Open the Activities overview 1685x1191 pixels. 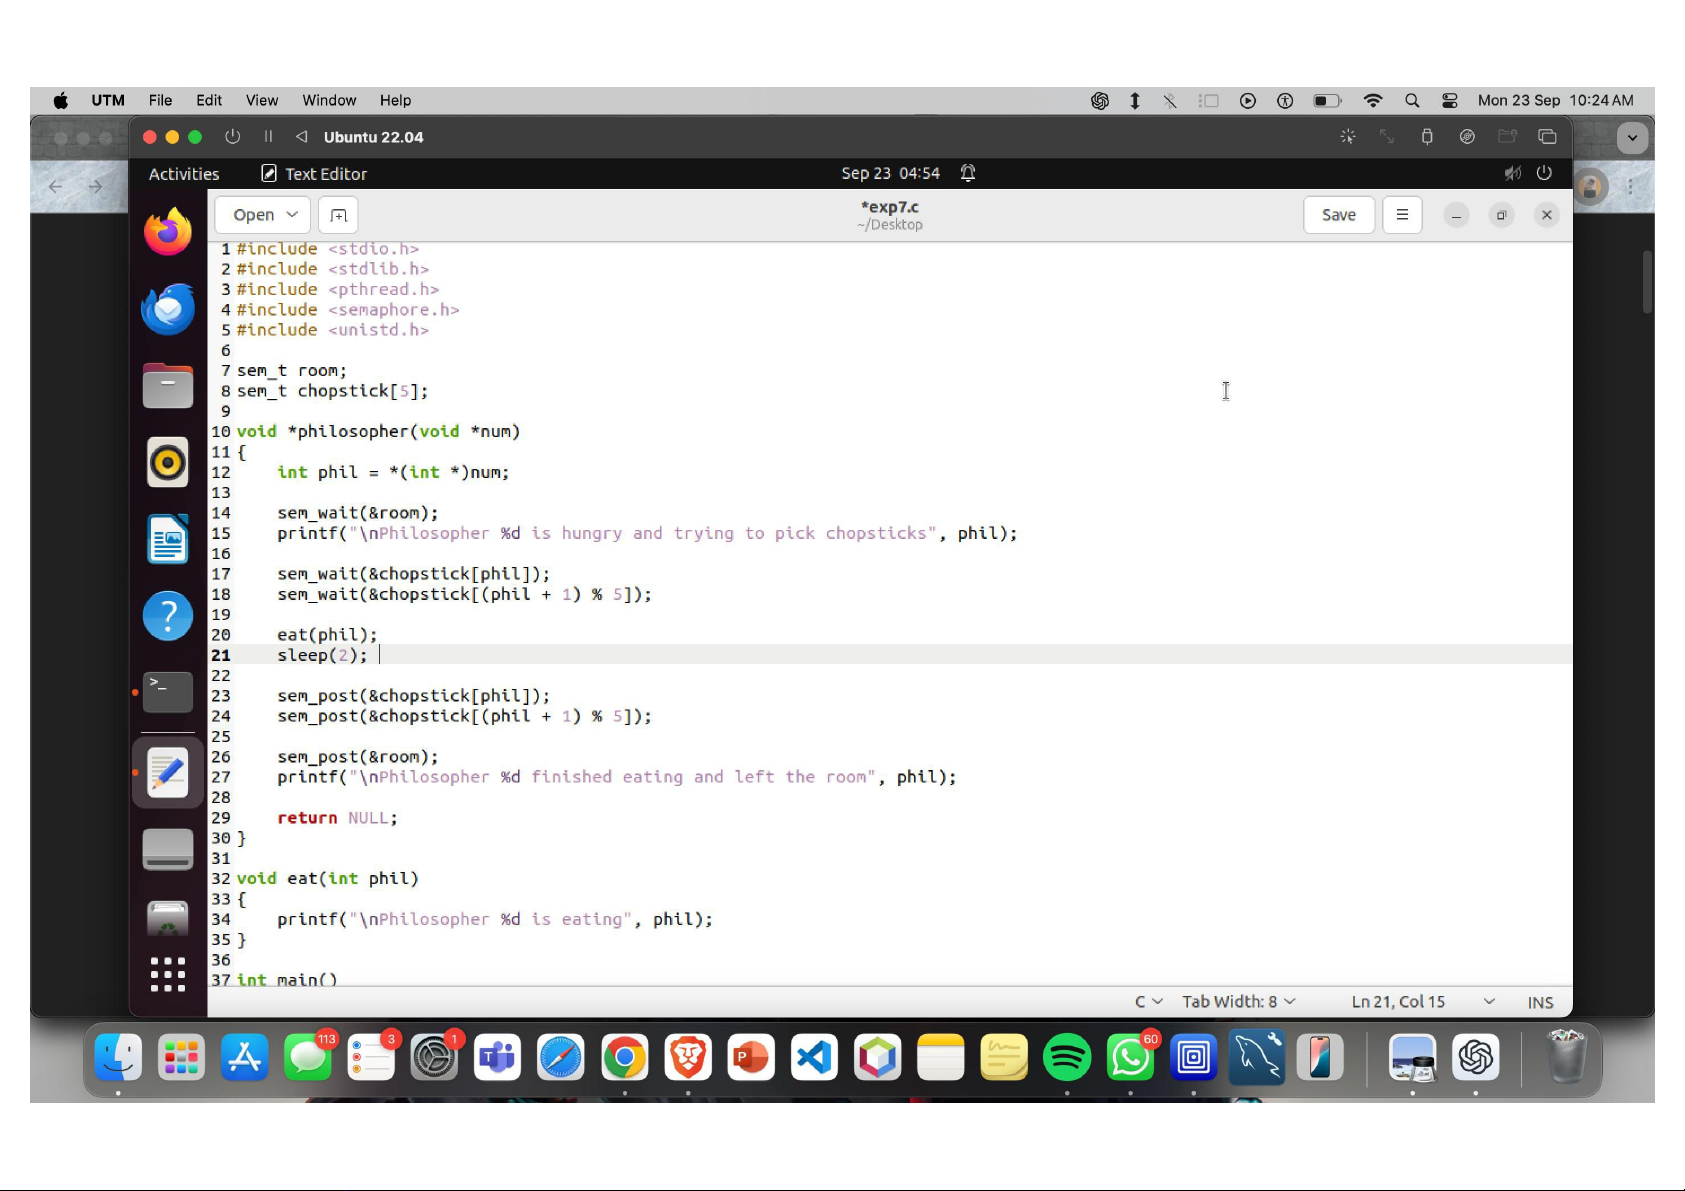coord(184,174)
